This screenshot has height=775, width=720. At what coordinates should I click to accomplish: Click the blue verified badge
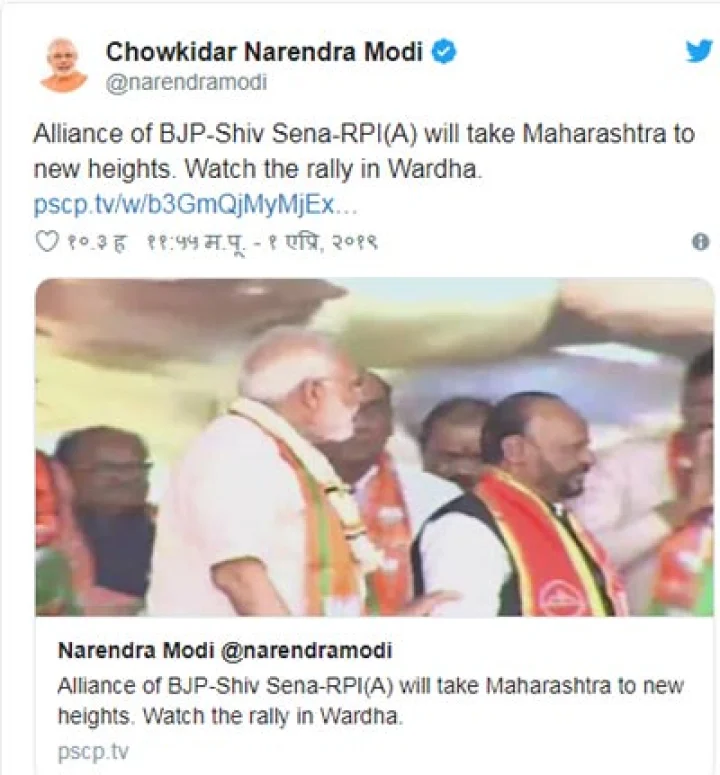(x=444, y=52)
